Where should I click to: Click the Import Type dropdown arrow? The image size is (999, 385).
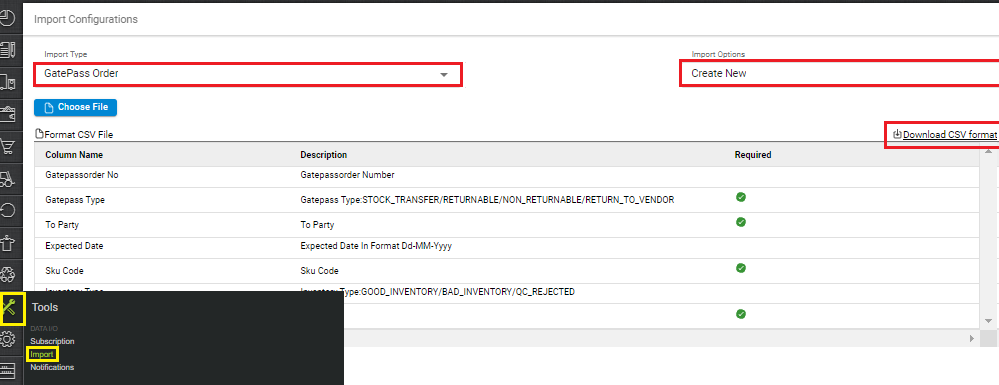point(444,75)
